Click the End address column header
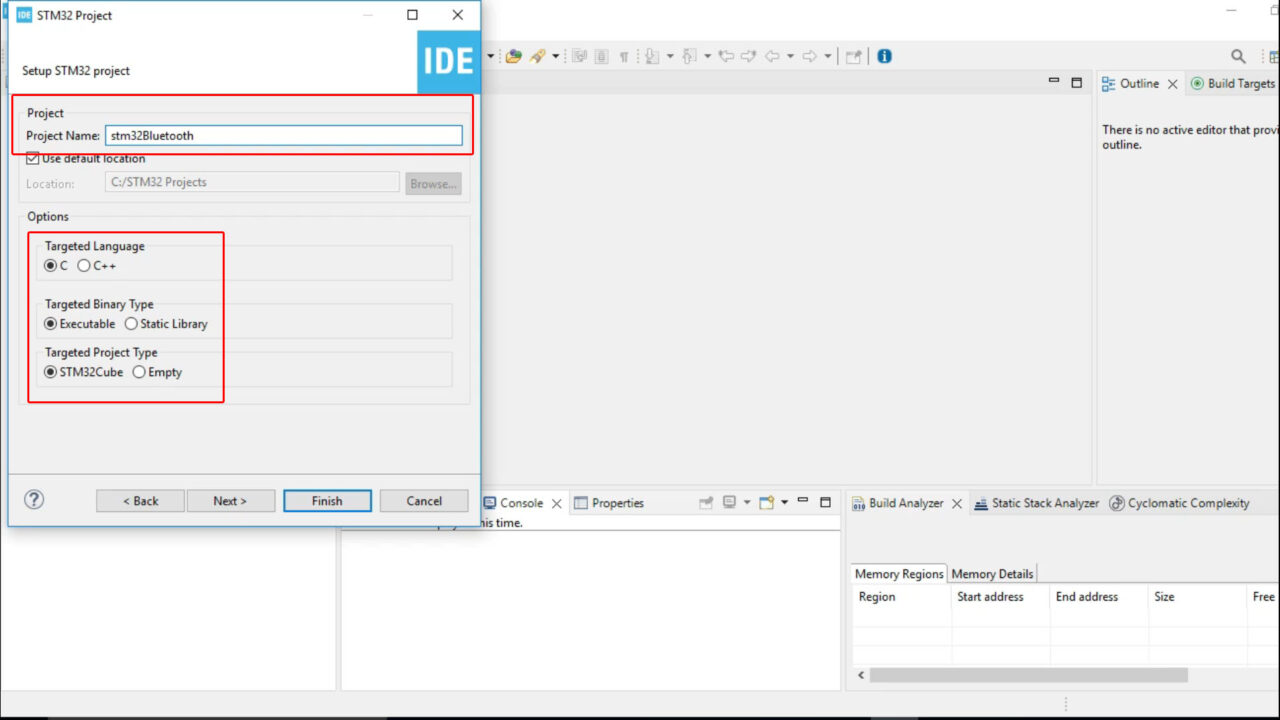 coord(1098,597)
